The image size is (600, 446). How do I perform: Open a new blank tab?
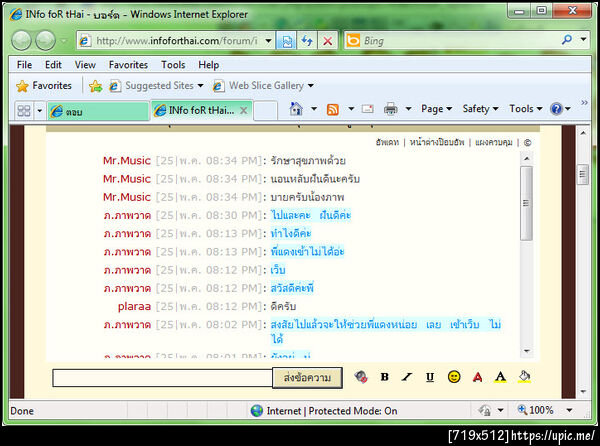click(265, 111)
